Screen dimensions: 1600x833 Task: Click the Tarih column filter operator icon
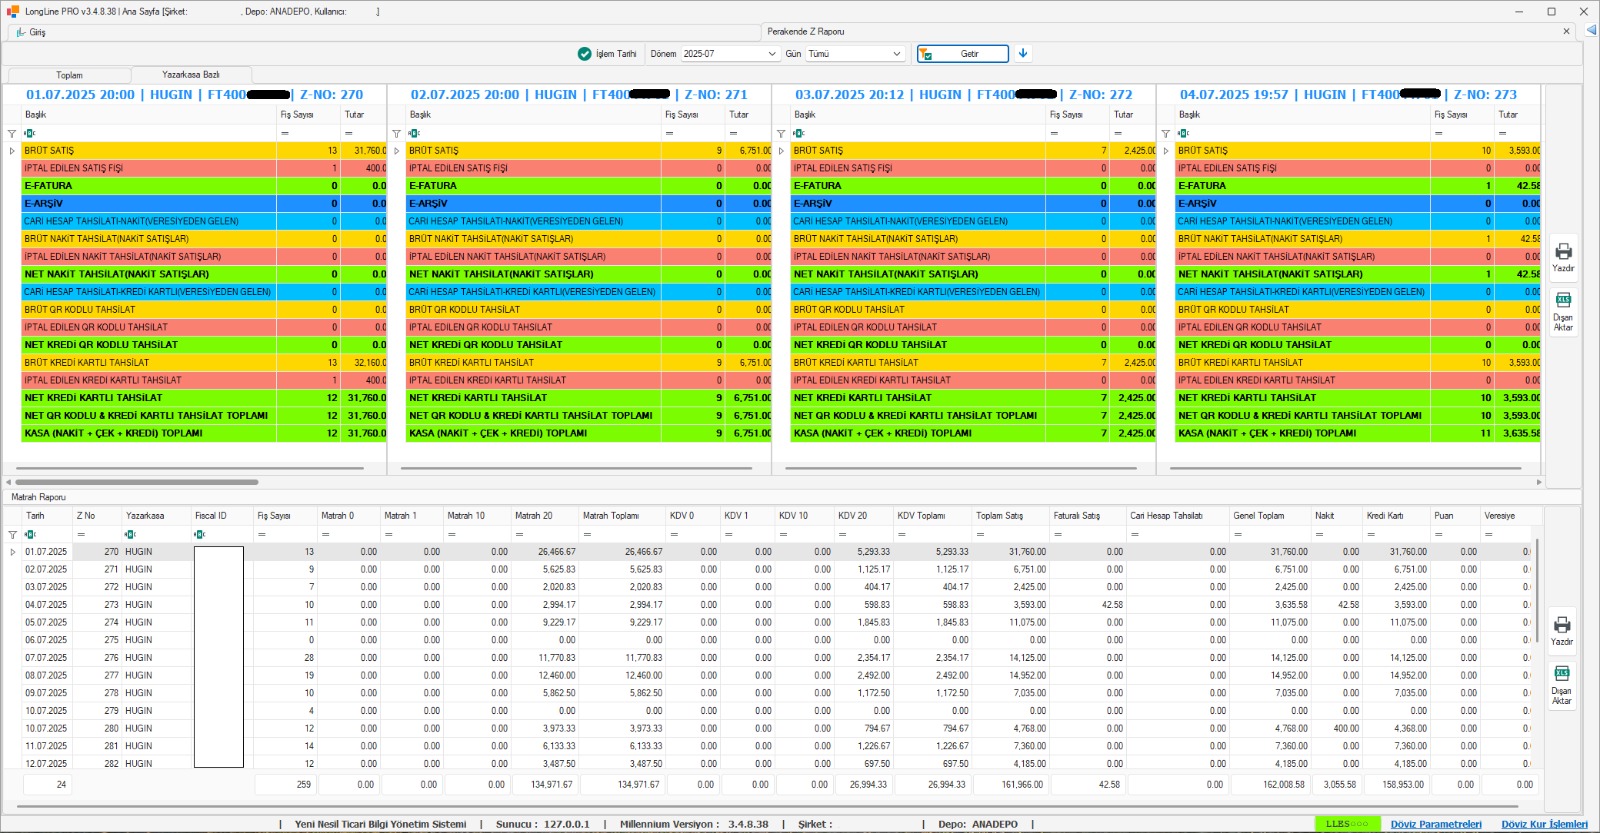[30, 534]
